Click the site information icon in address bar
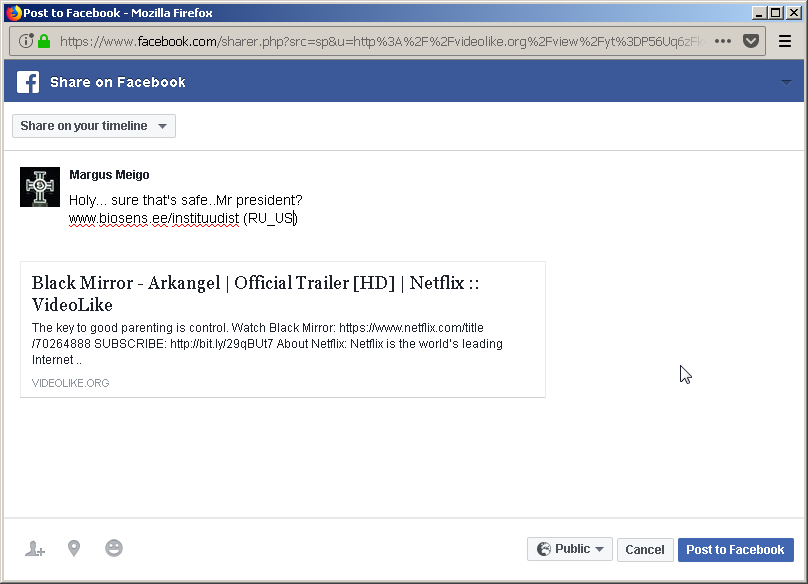This screenshot has height=584, width=808. pos(26,41)
